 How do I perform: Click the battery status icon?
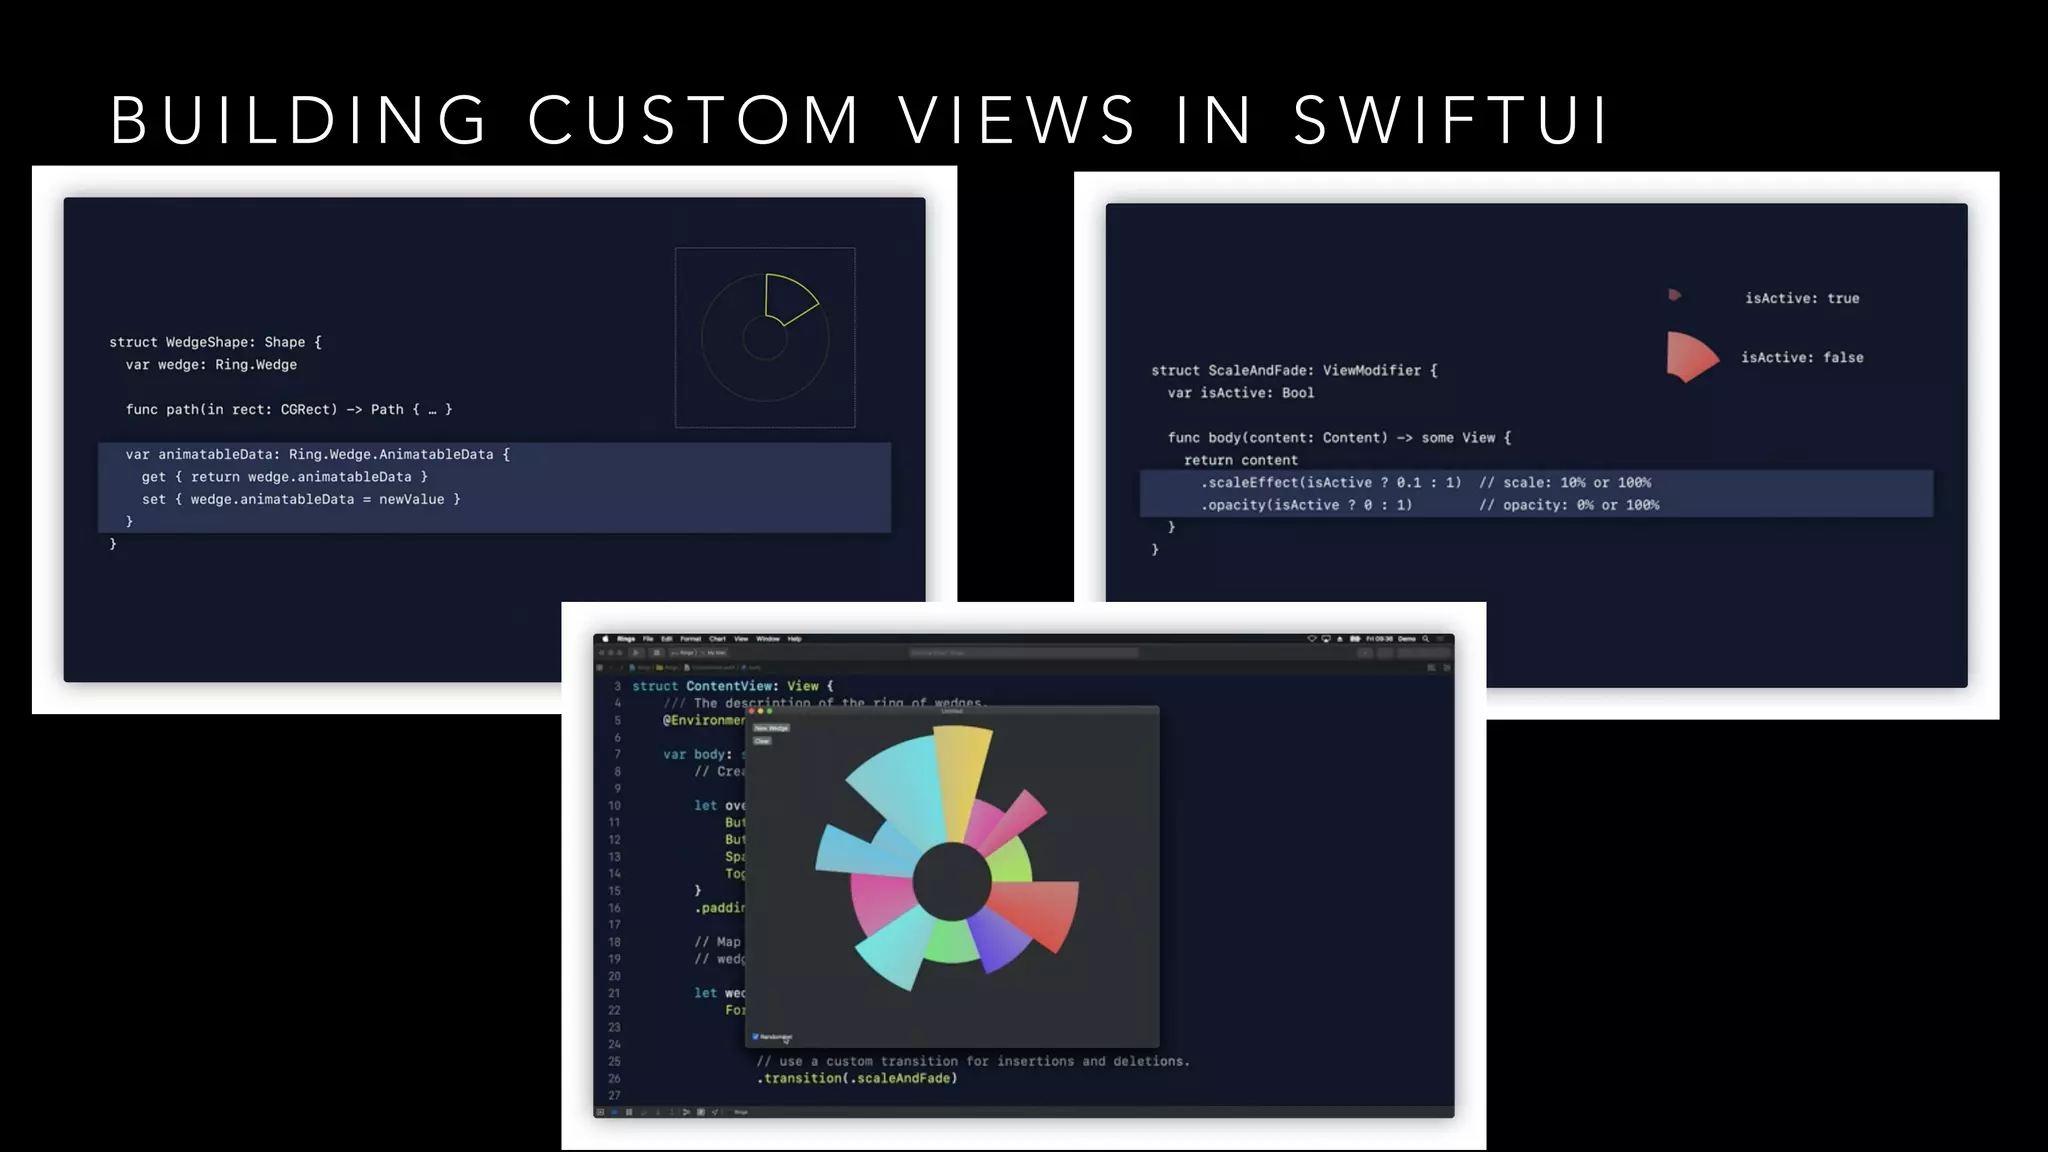click(1355, 639)
